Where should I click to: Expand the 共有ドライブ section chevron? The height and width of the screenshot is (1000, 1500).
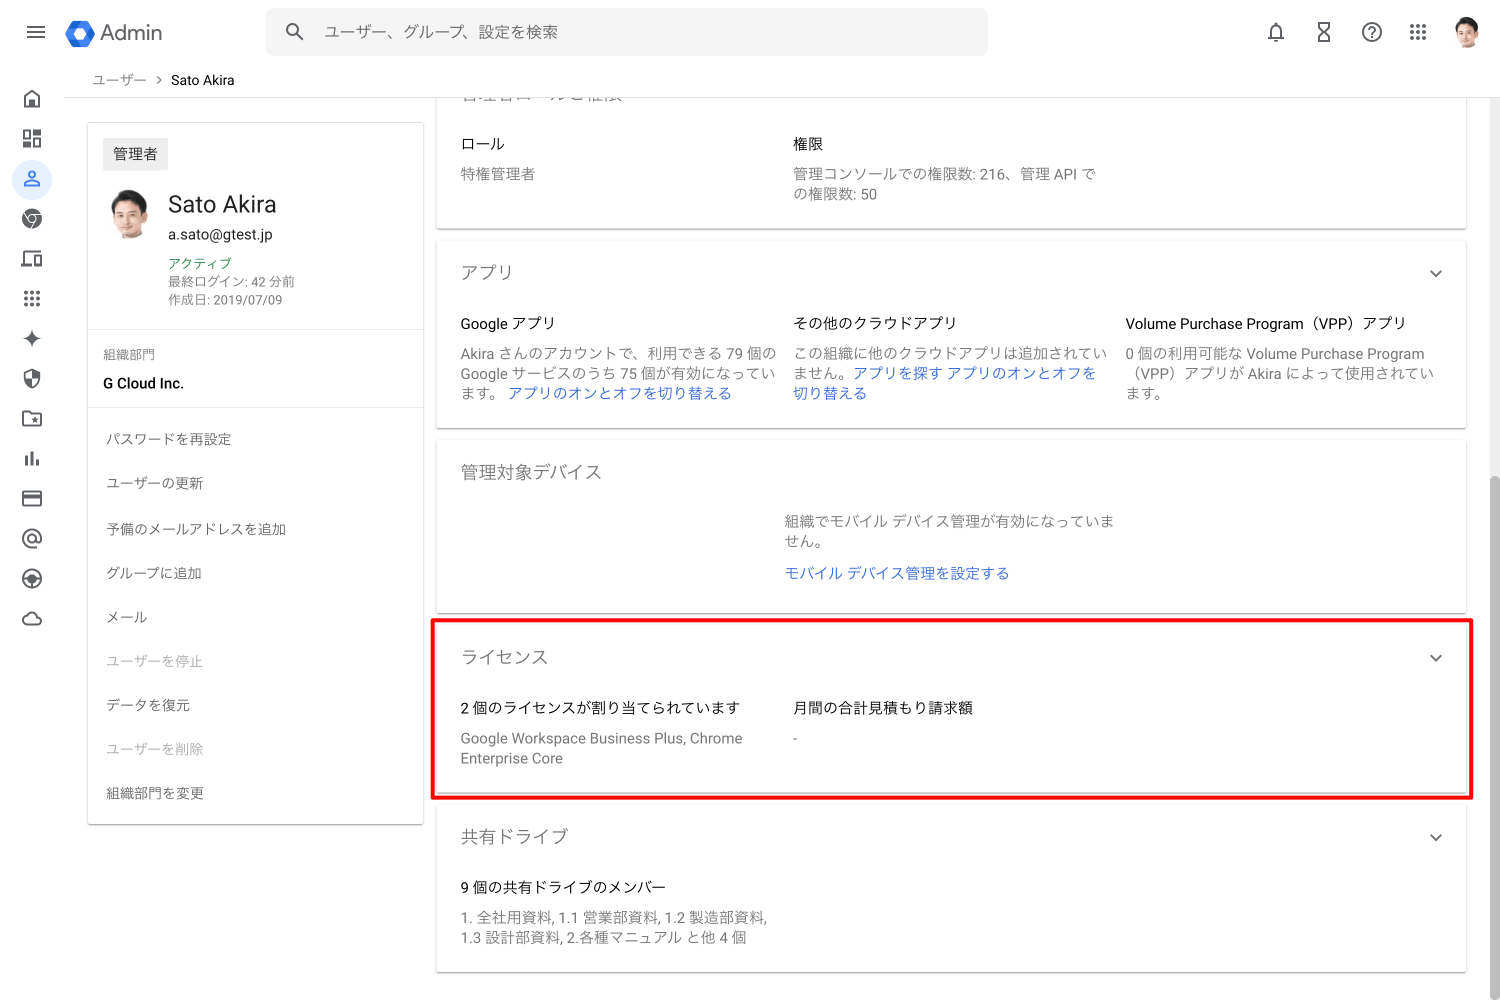1436,838
